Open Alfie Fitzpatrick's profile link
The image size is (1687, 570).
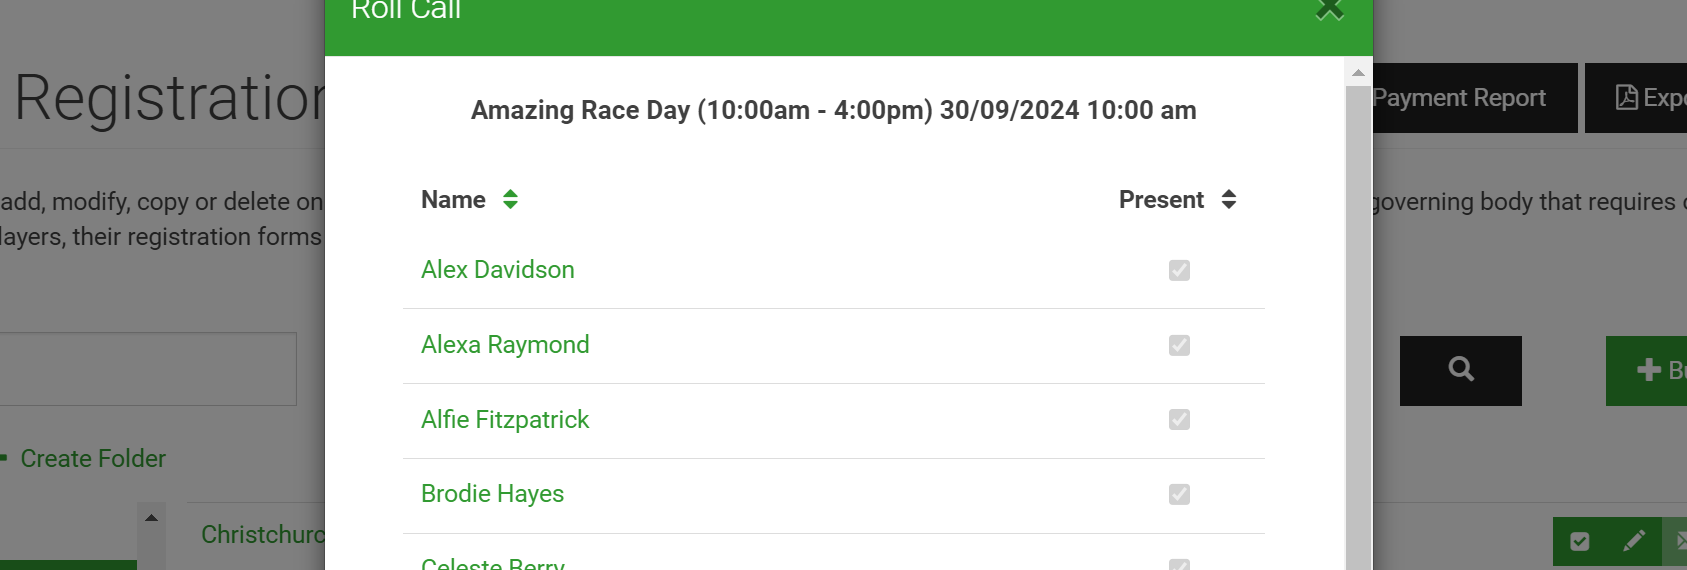pos(505,419)
